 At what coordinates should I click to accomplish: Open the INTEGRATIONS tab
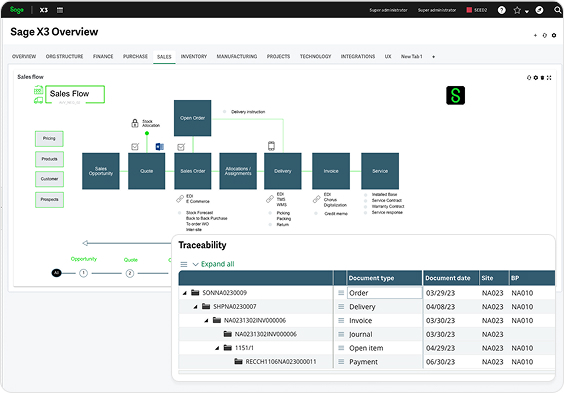[358, 56]
